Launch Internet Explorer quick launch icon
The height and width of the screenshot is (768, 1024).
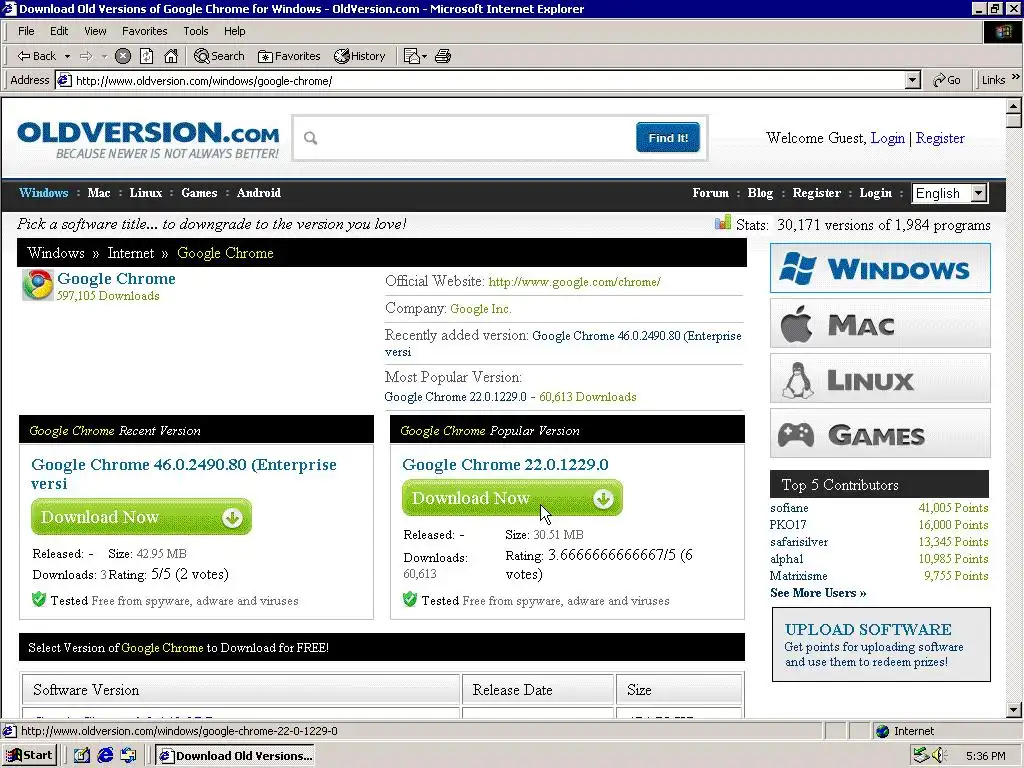coord(105,756)
